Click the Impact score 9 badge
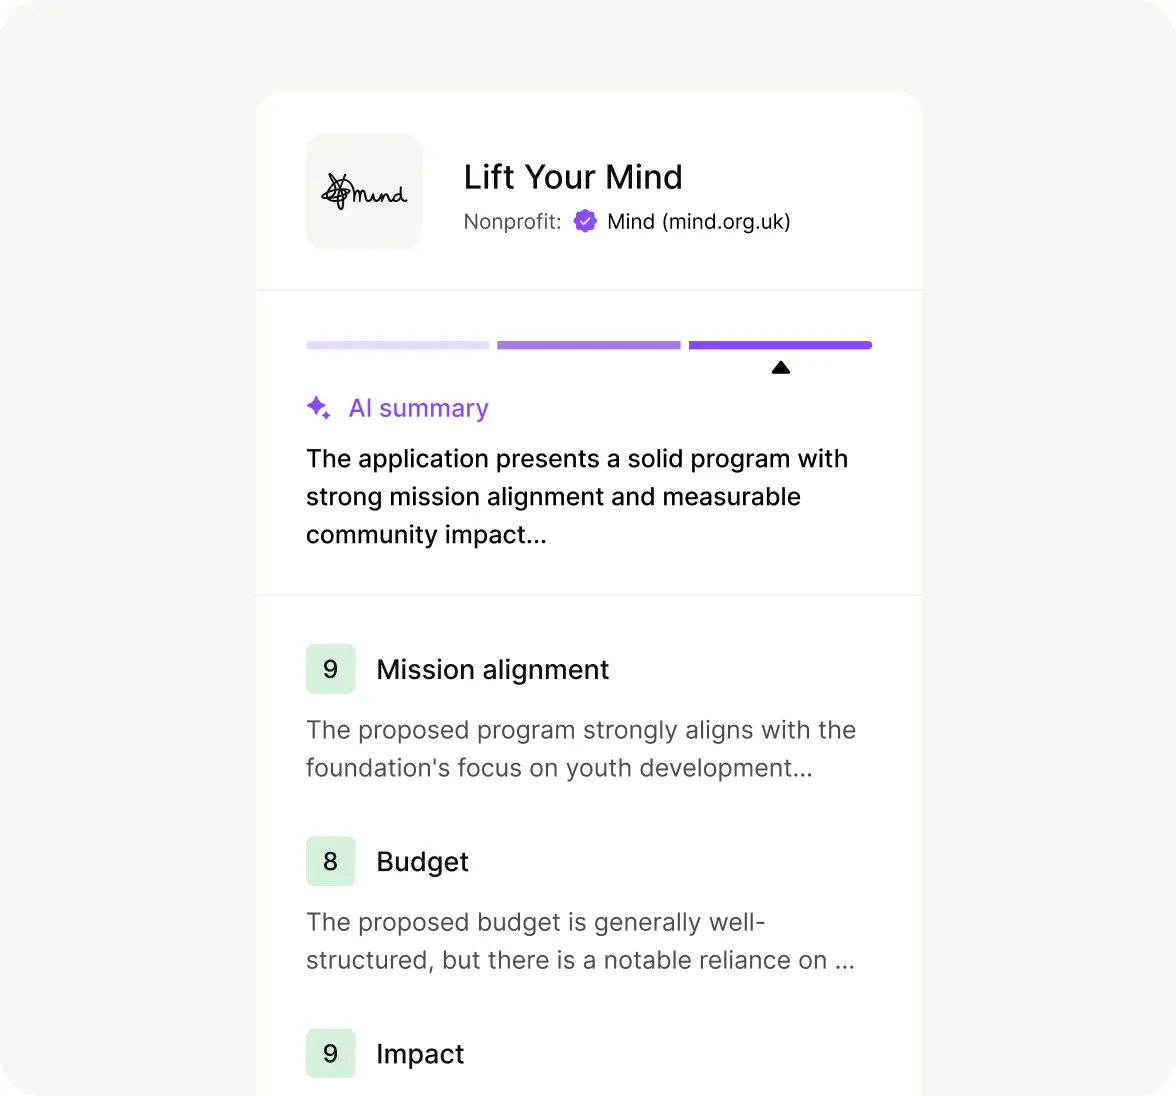The image size is (1176, 1096). (330, 1053)
